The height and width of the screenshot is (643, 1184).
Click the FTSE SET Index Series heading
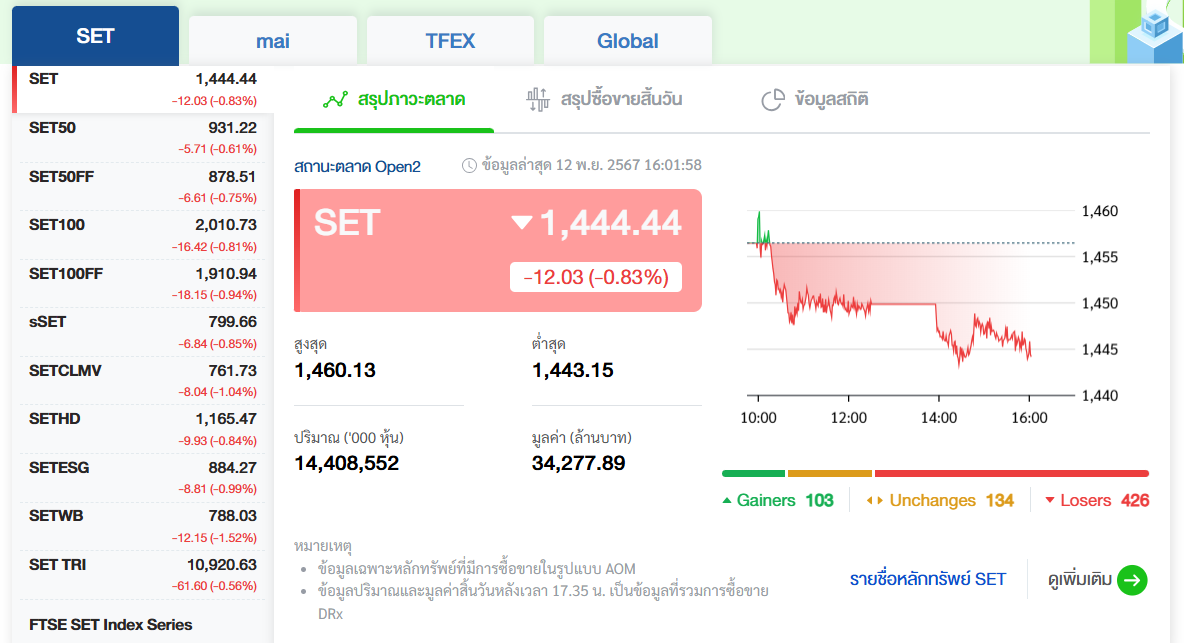click(110, 625)
